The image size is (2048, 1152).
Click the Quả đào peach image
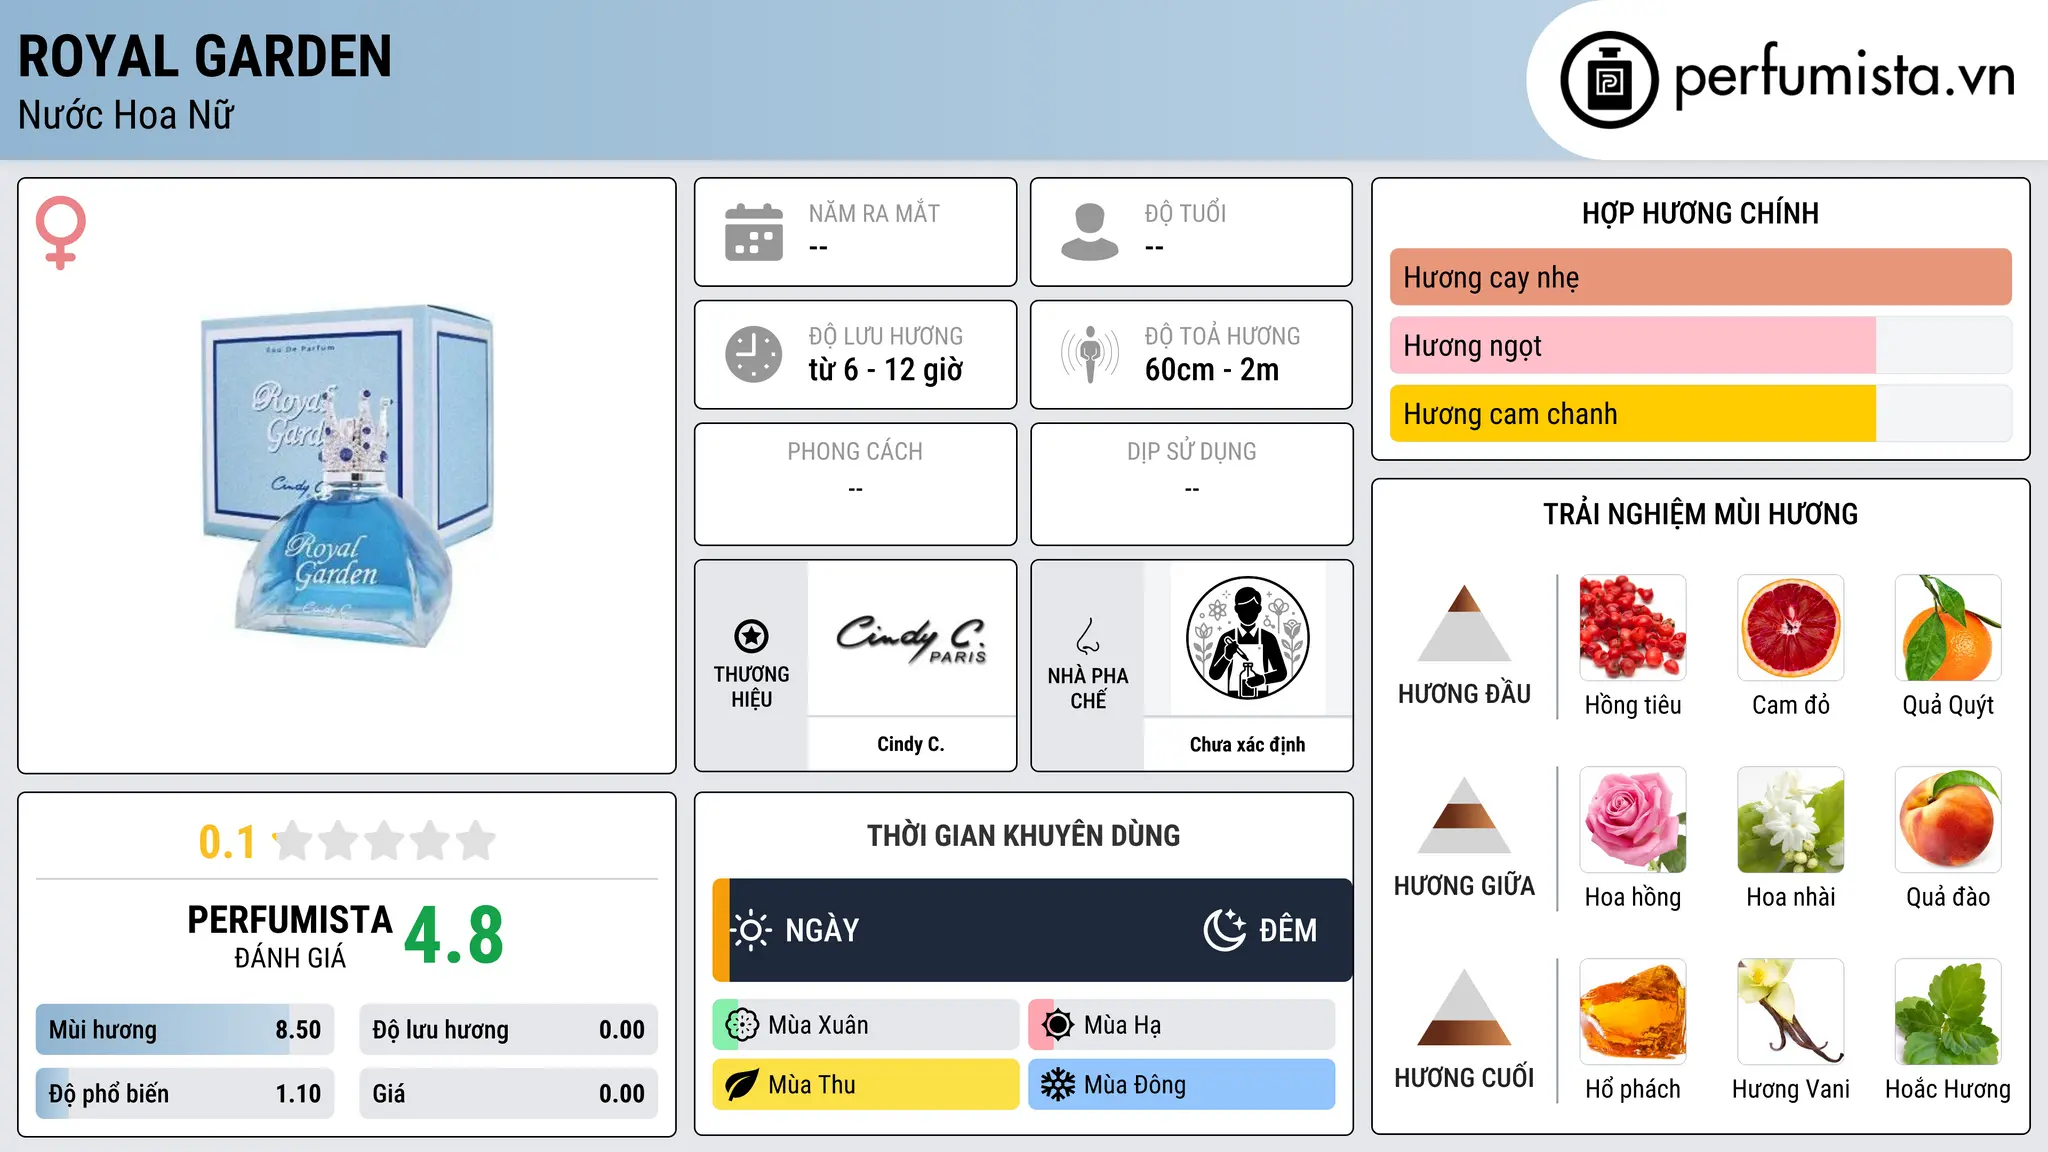[x=1948, y=820]
